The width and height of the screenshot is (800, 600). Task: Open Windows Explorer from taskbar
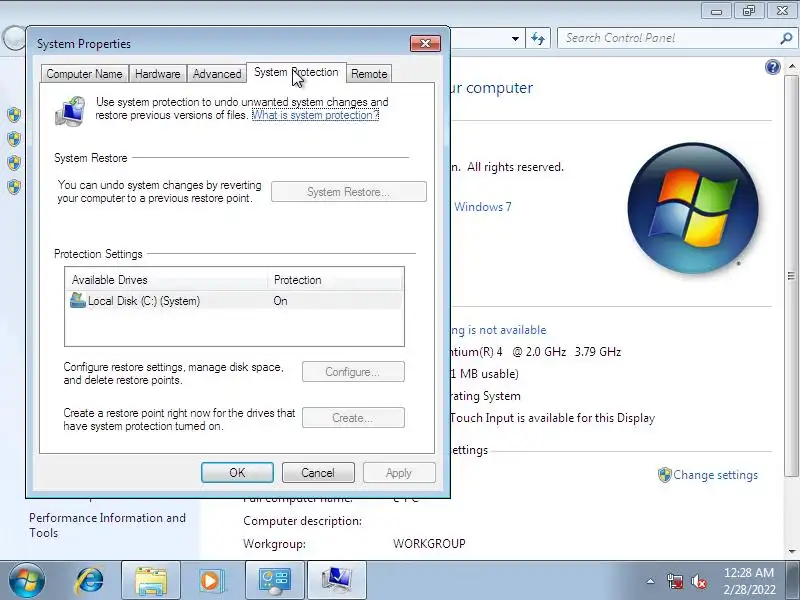click(x=151, y=581)
